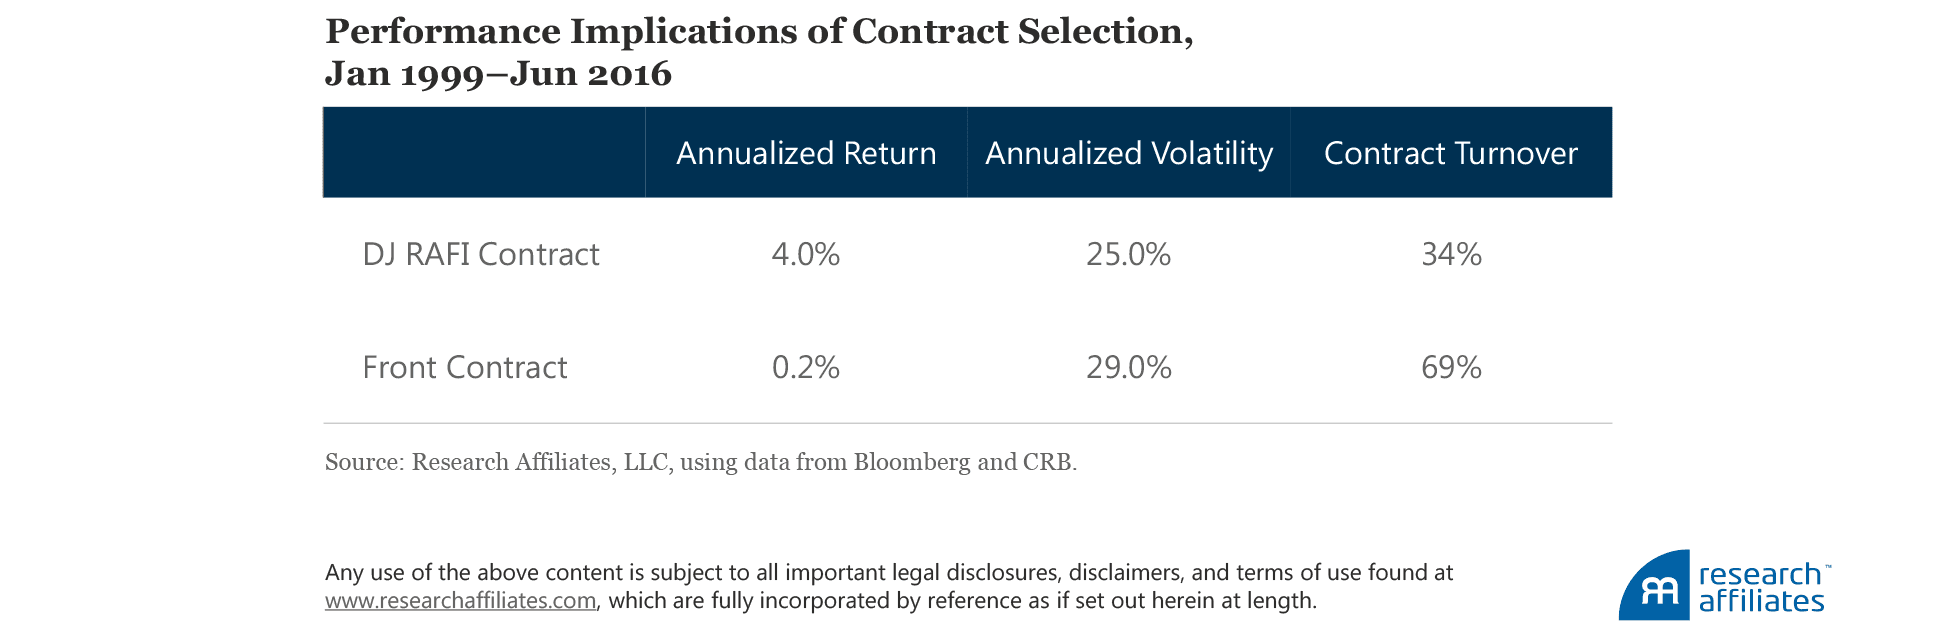Click the 'Any use of the above content' disclaimer
This screenshot has height=627, width=1940.
888,573
